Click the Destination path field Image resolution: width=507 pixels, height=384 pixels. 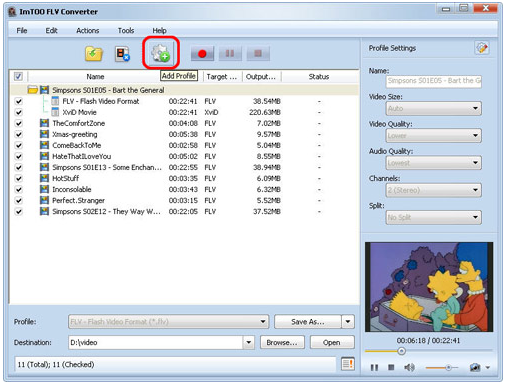click(156, 342)
